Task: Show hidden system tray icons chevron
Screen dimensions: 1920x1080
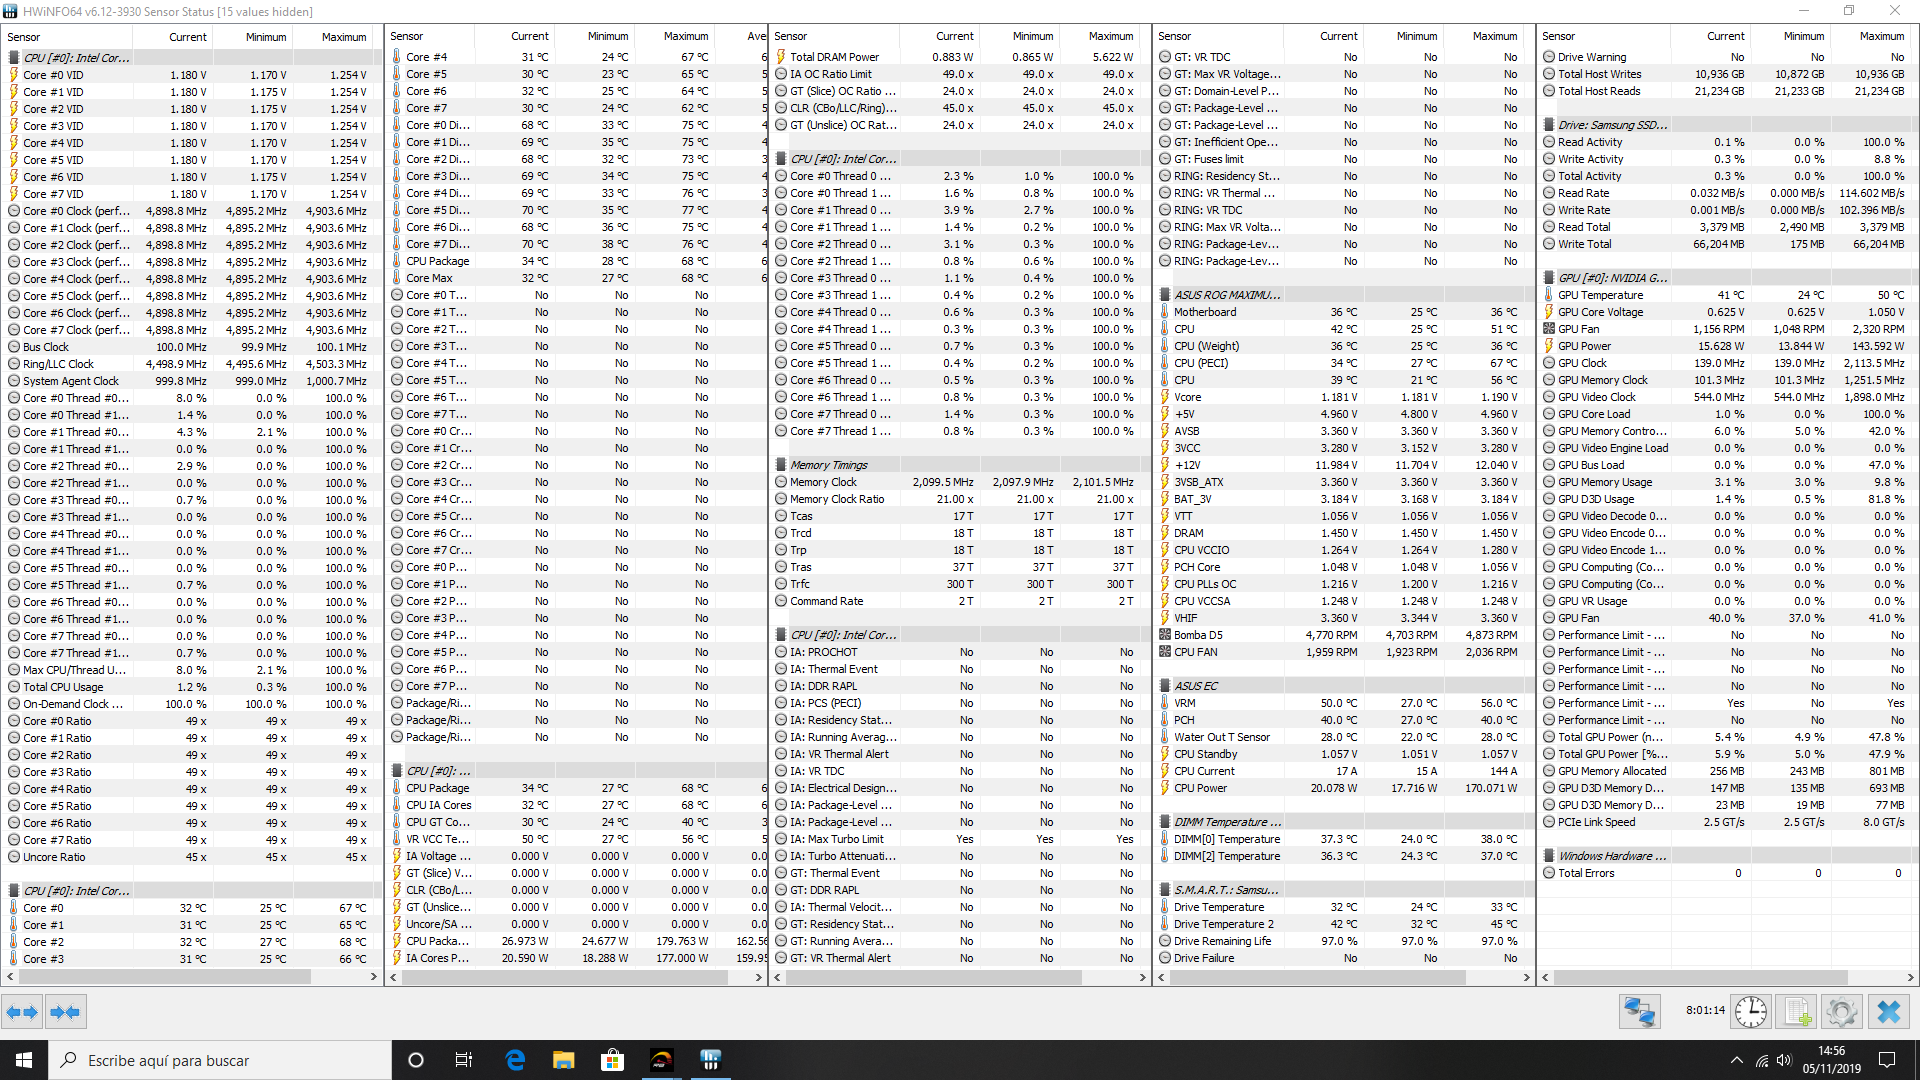Action: tap(1736, 1060)
